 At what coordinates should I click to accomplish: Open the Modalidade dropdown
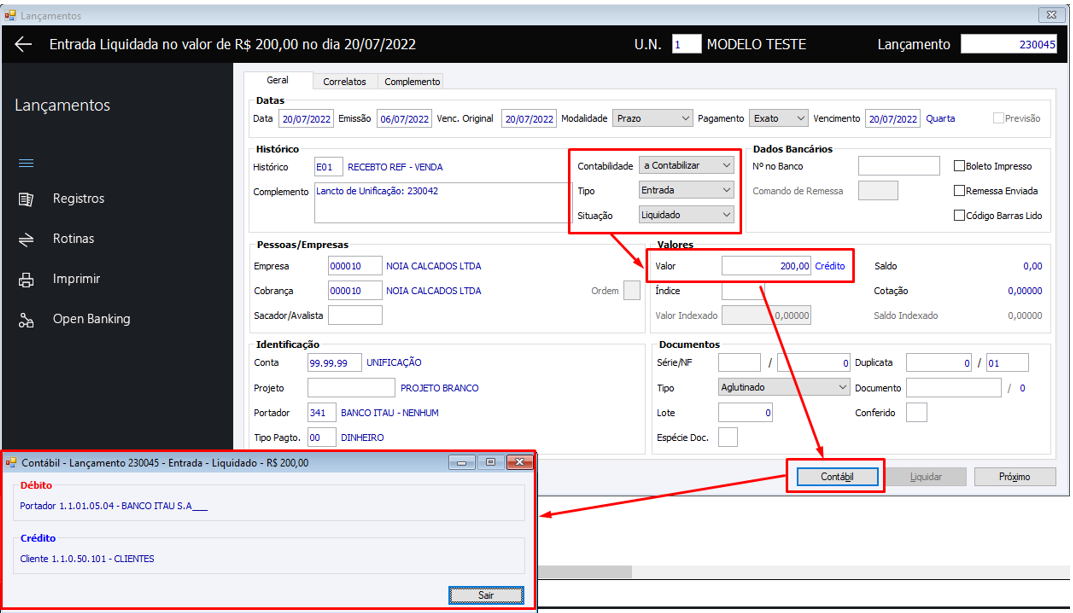point(653,118)
